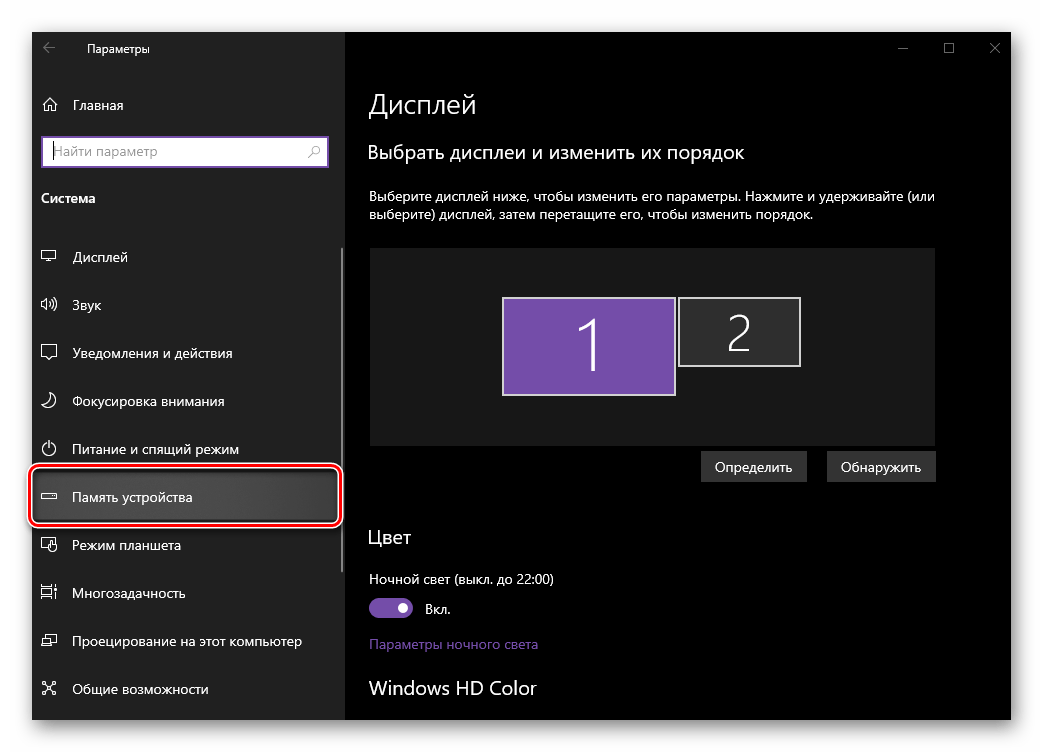Click the tablet mode icon
The width and height of the screenshot is (1043, 752).
point(49,545)
